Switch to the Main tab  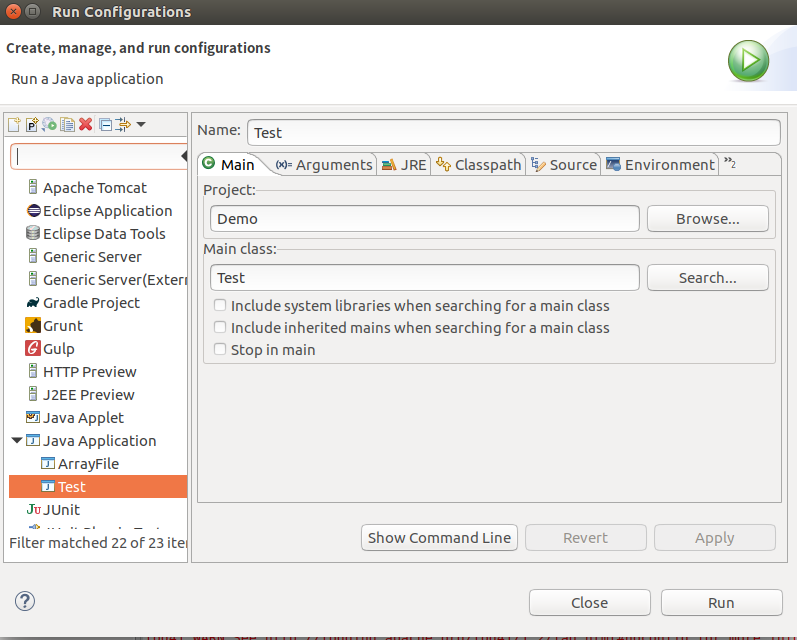tap(230, 164)
